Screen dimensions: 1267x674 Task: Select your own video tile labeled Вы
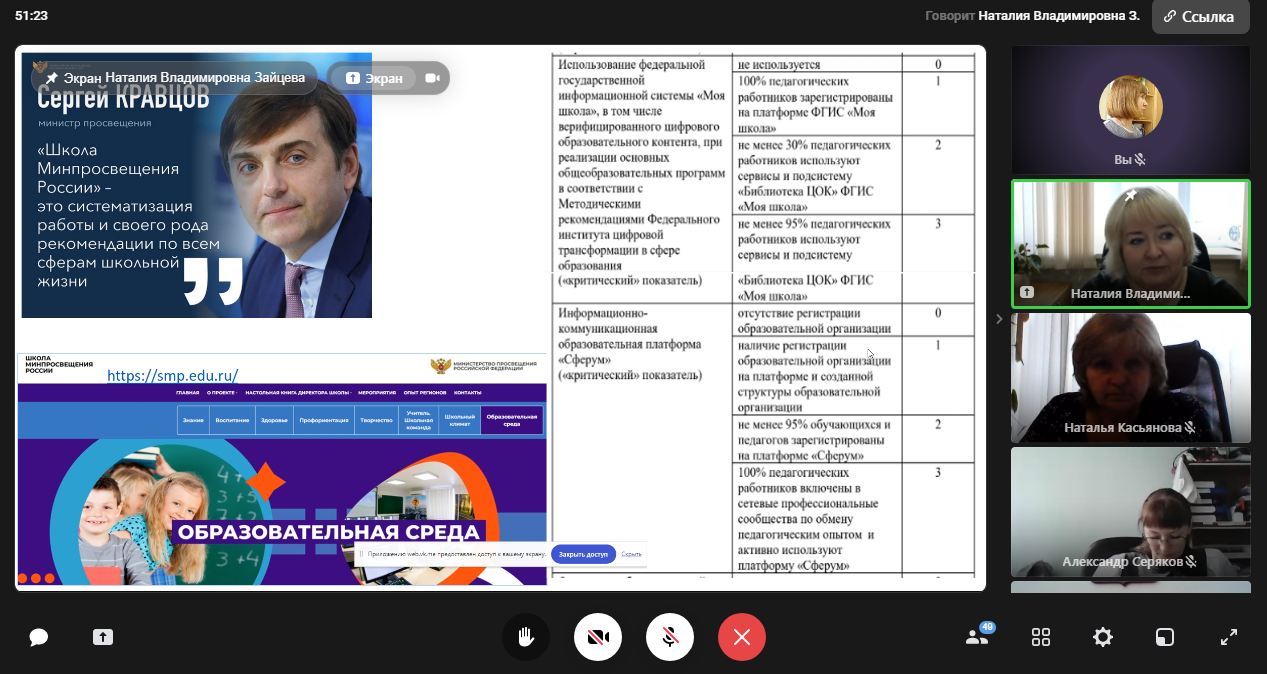[1131, 110]
